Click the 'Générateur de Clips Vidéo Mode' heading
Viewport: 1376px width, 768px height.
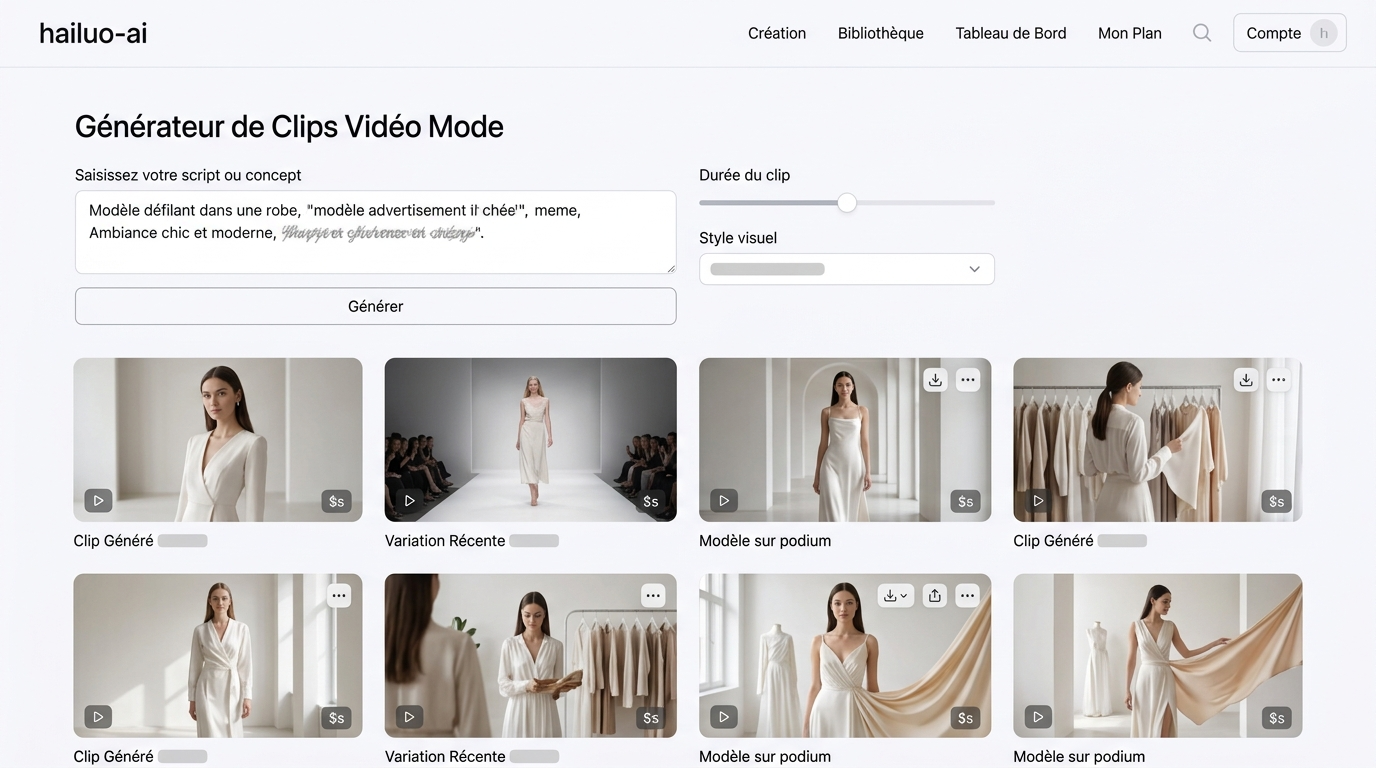(289, 127)
